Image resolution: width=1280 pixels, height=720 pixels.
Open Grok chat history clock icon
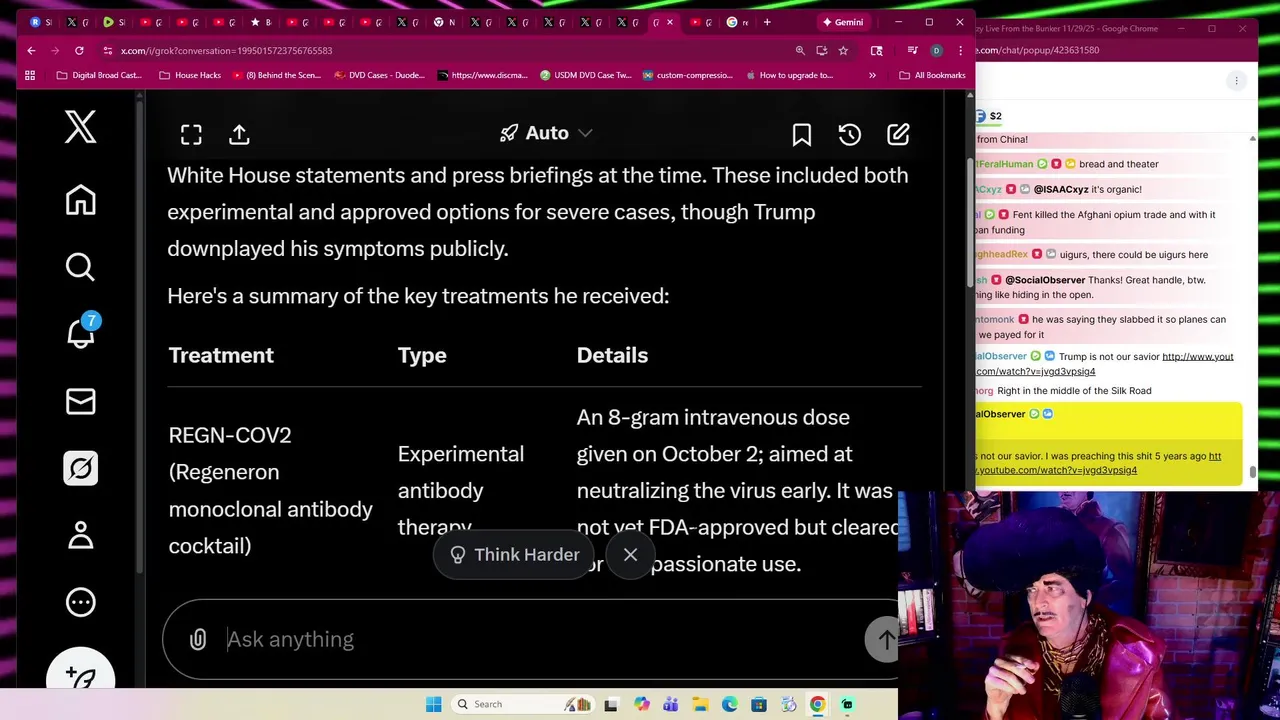click(x=850, y=135)
